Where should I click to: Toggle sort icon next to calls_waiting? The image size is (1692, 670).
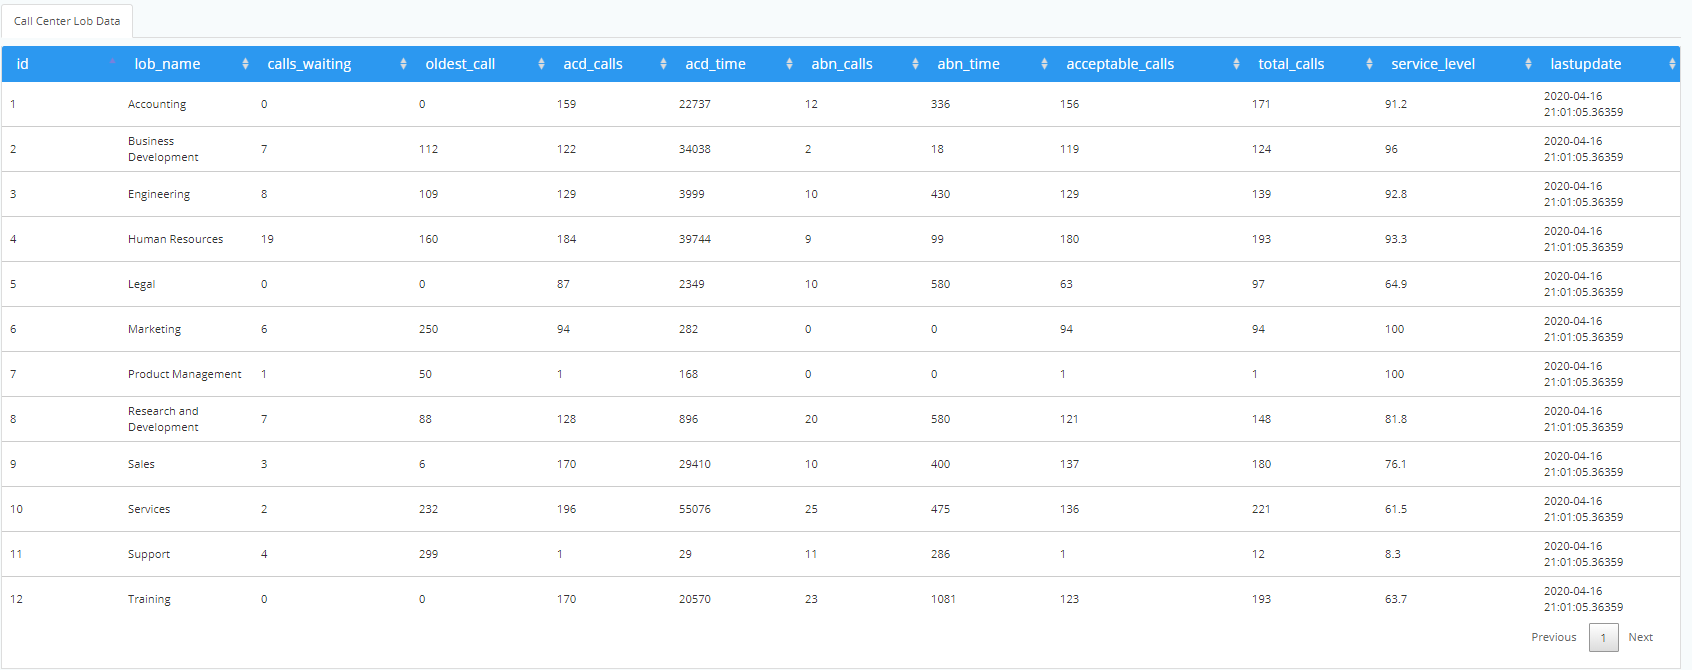tap(403, 64)
